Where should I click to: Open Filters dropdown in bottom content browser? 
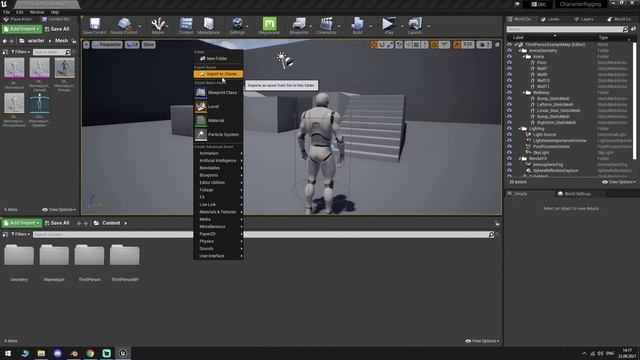20,234
